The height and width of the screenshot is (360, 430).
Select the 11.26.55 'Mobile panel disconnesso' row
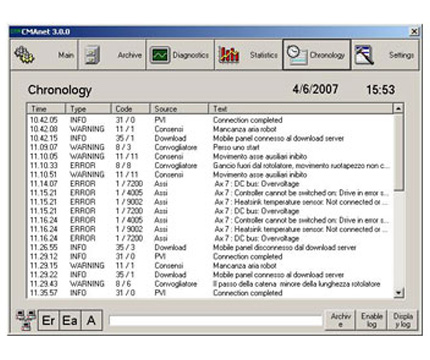coord(210,247)
